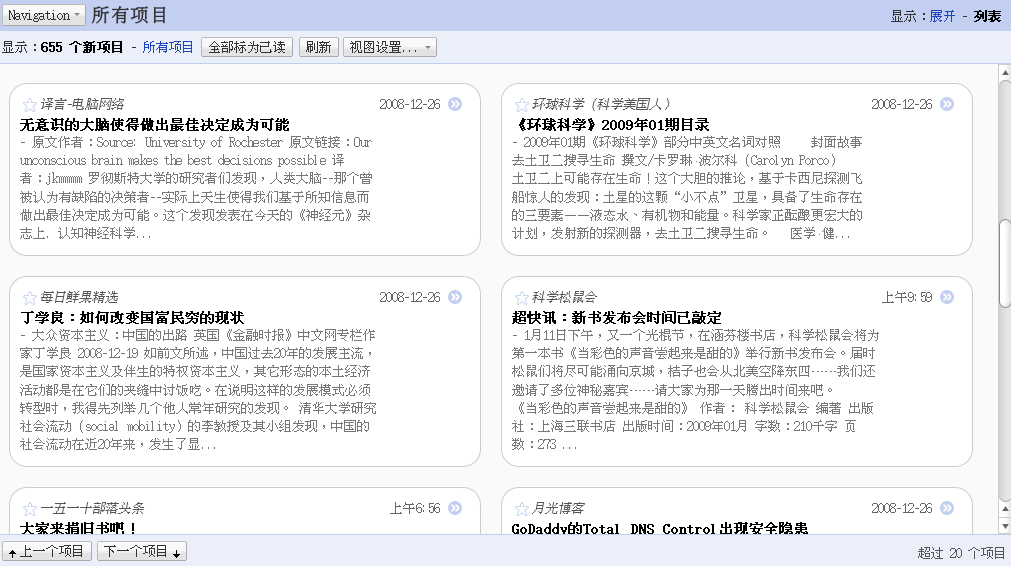Image resolution: width=1011 pixels, height=566 pixels.
Task: Star the 一五一十部落头条 item
Action: pos(30,509)
